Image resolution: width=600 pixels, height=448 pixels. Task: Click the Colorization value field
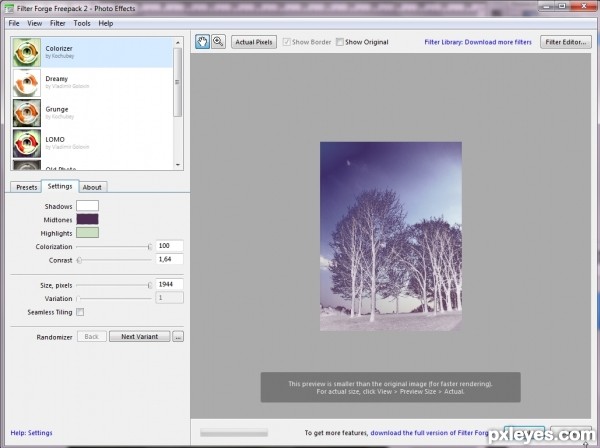click(170, 246)
